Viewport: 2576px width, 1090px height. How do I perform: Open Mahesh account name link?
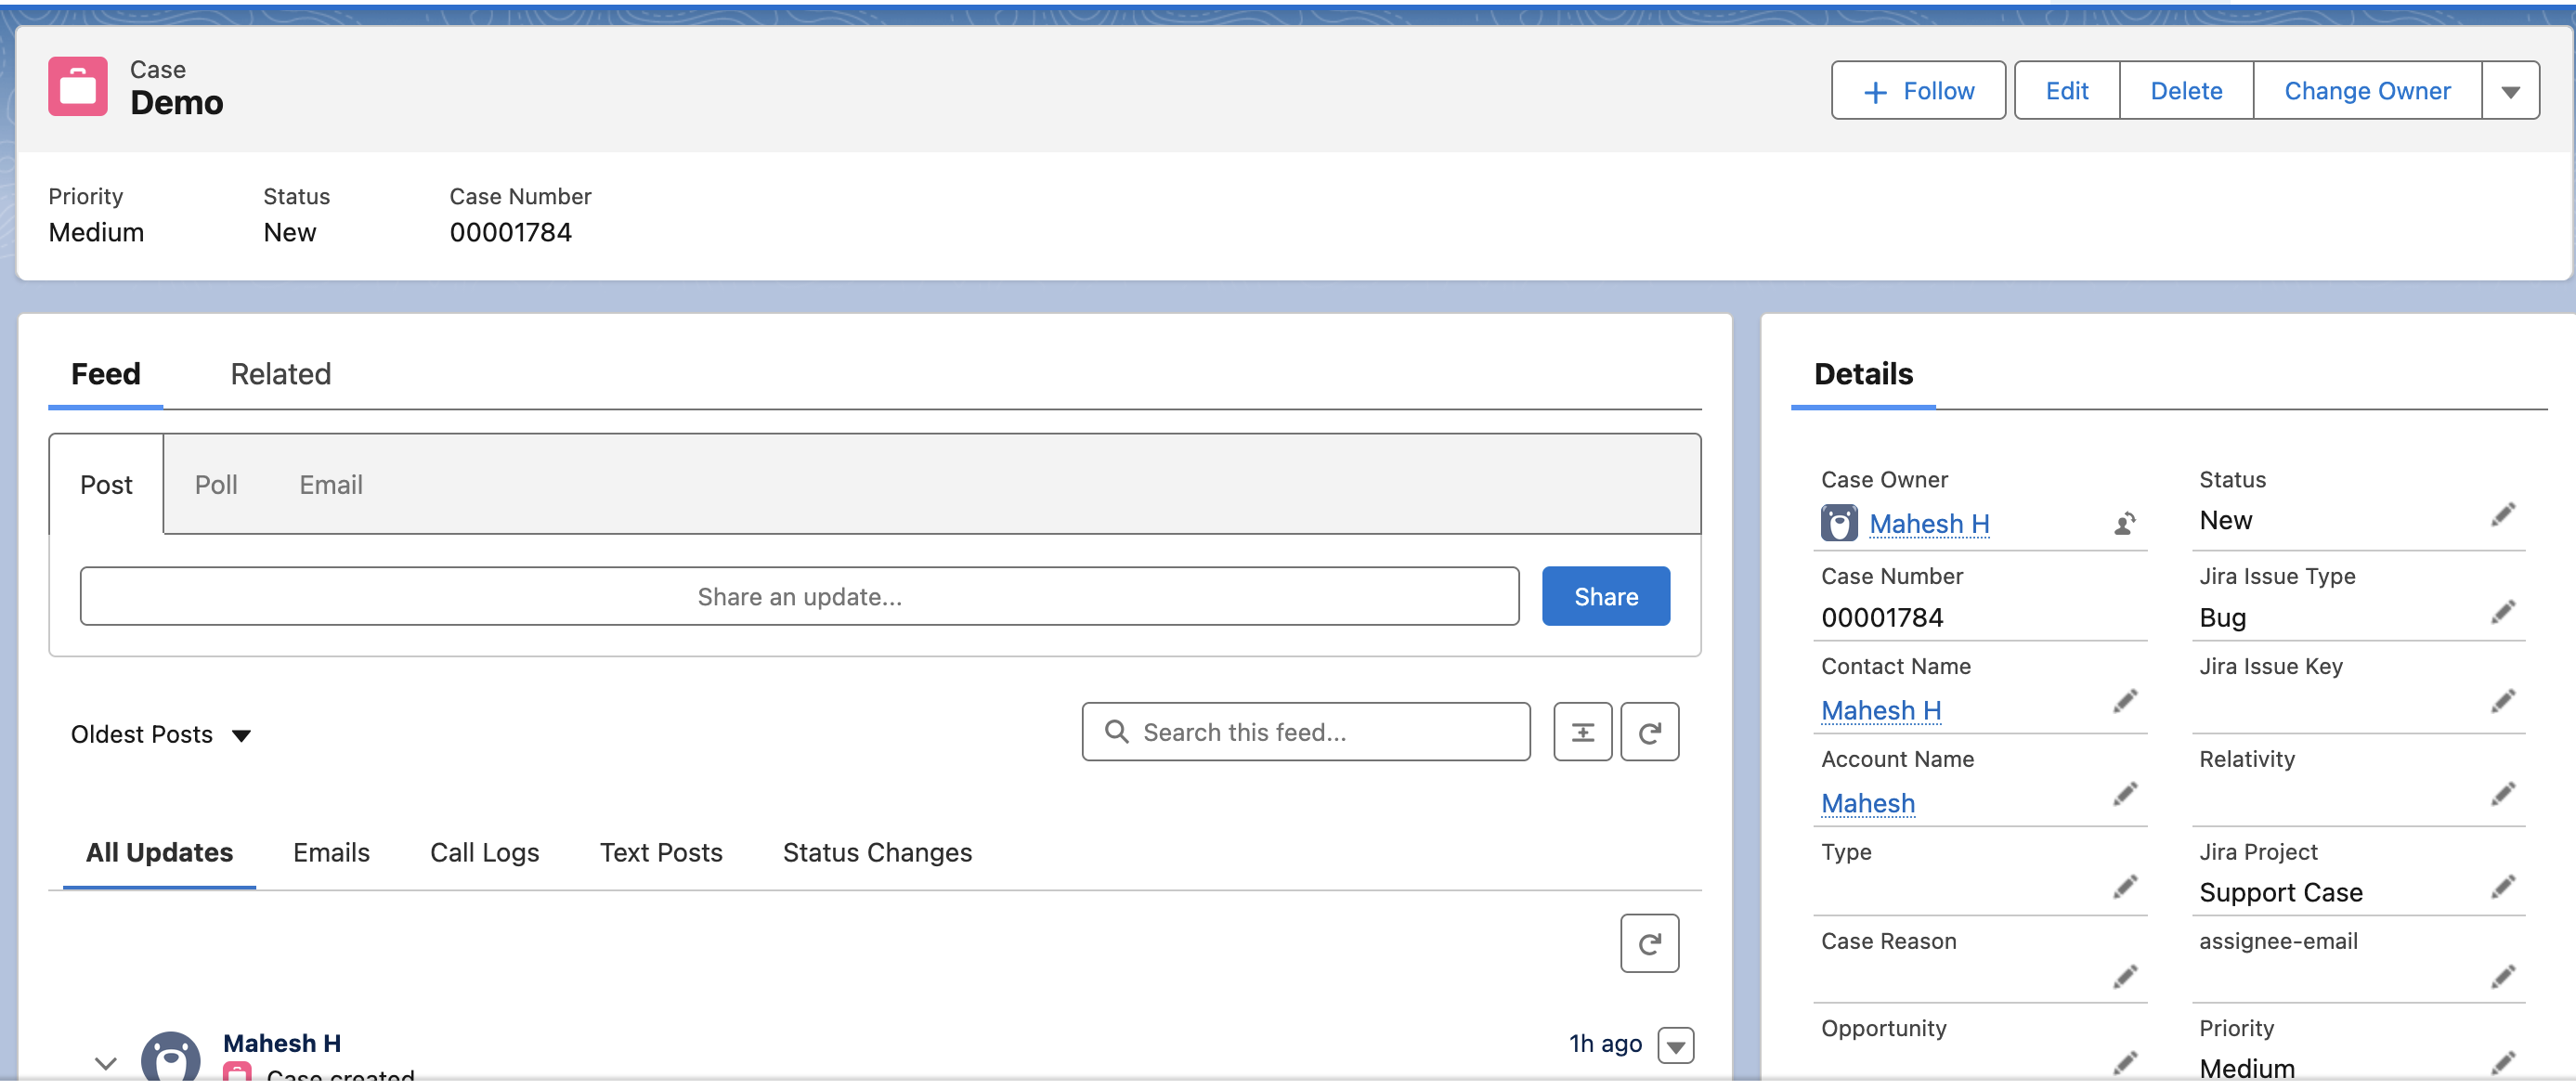(1868, 804)
